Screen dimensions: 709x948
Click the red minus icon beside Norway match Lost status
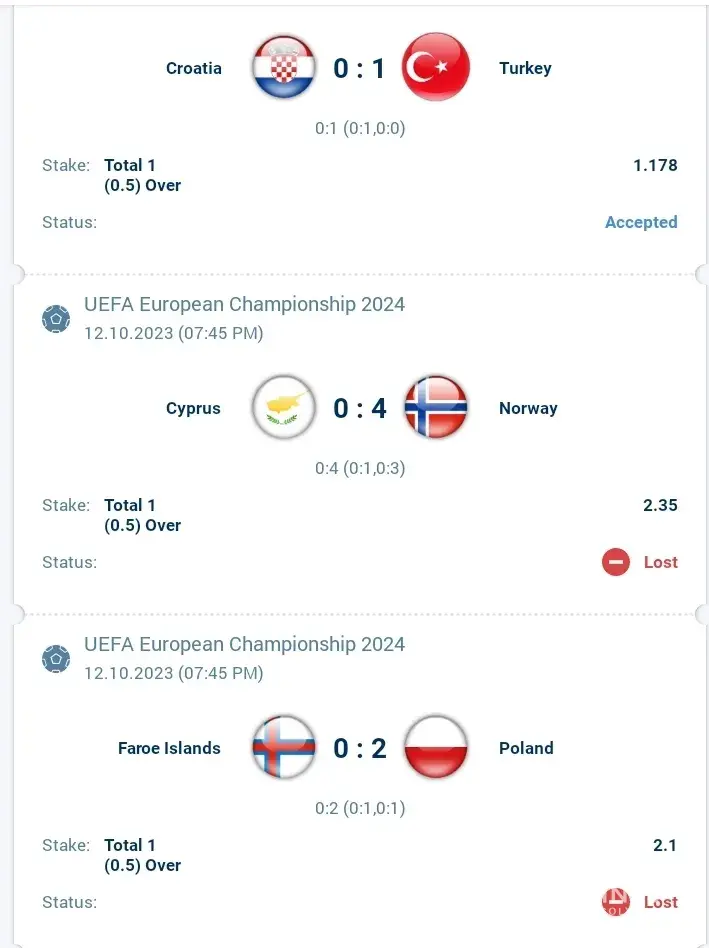(616, 562)
